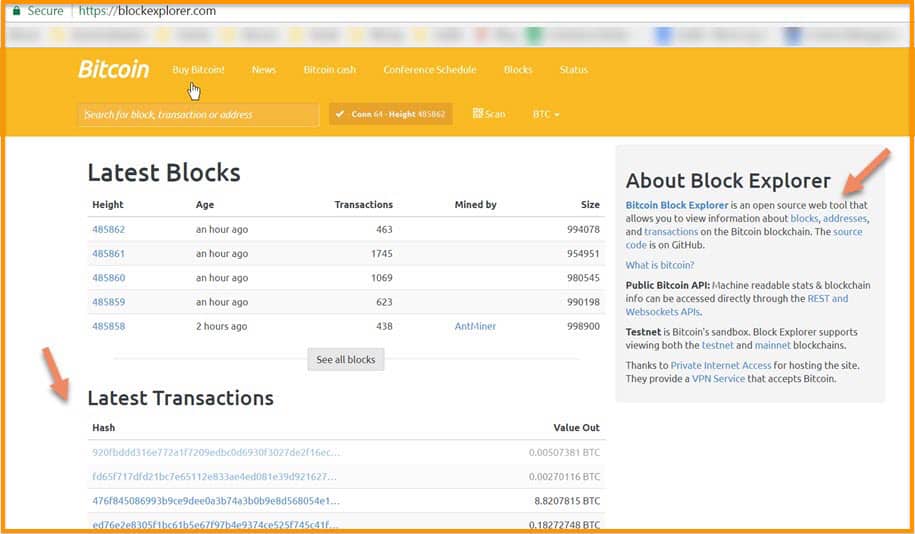915x534 pixels.
Task: Click the addresses link in About panel
Action: [x=845, y=218]
